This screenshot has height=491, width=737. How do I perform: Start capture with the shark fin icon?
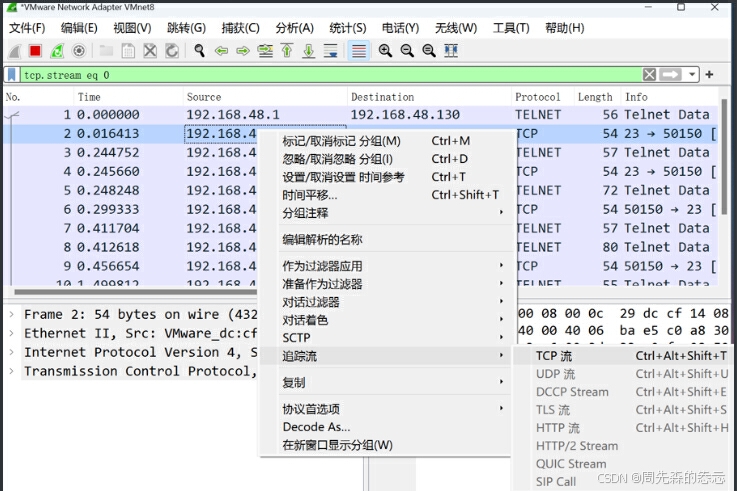click(x=14, y=51)
